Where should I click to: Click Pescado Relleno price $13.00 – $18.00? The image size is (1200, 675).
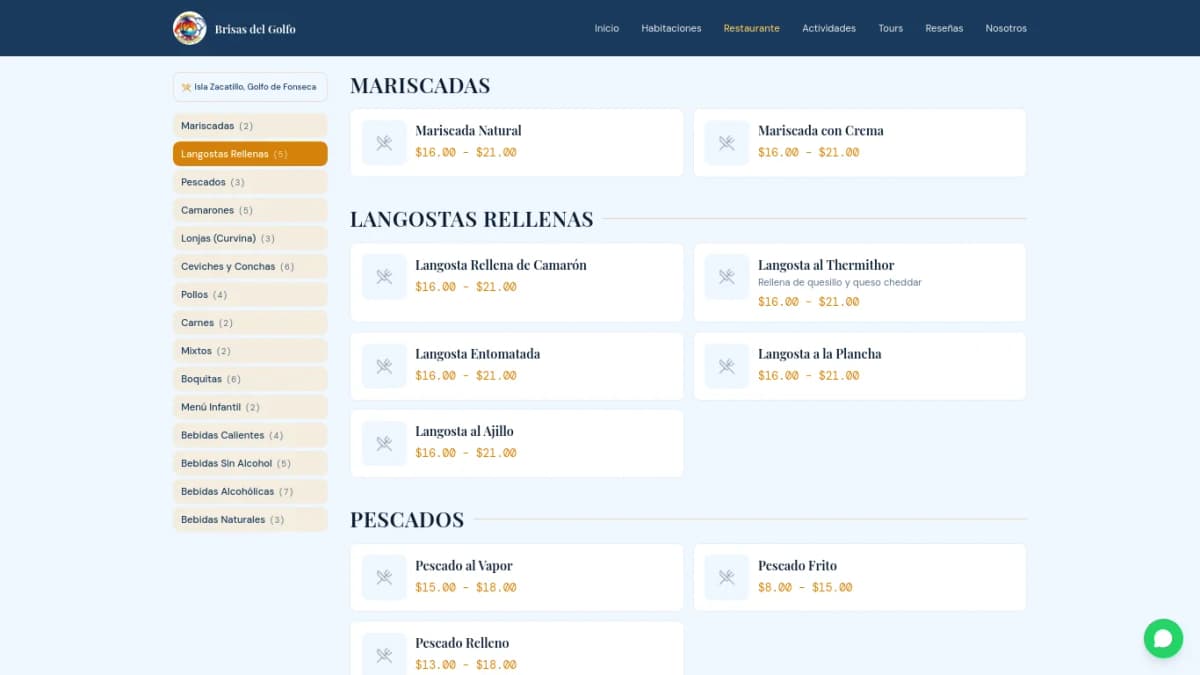click(x=466, y=665)
